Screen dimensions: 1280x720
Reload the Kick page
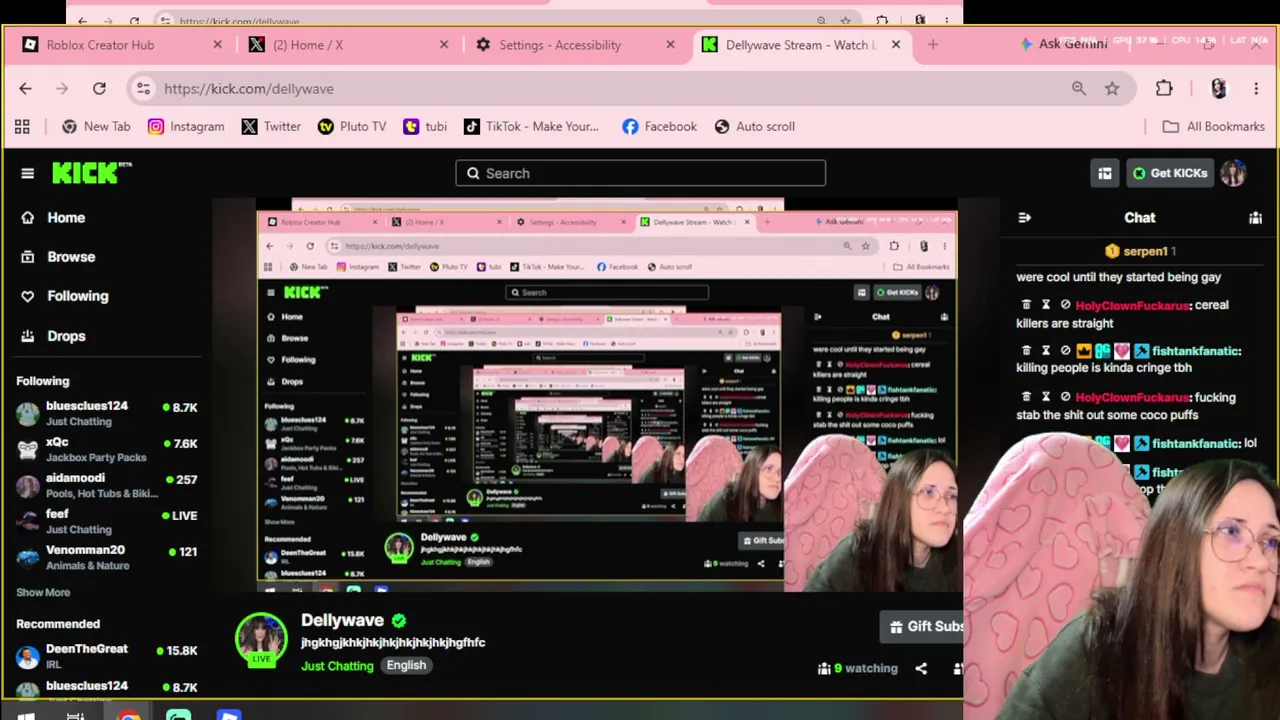pos(99,89)
